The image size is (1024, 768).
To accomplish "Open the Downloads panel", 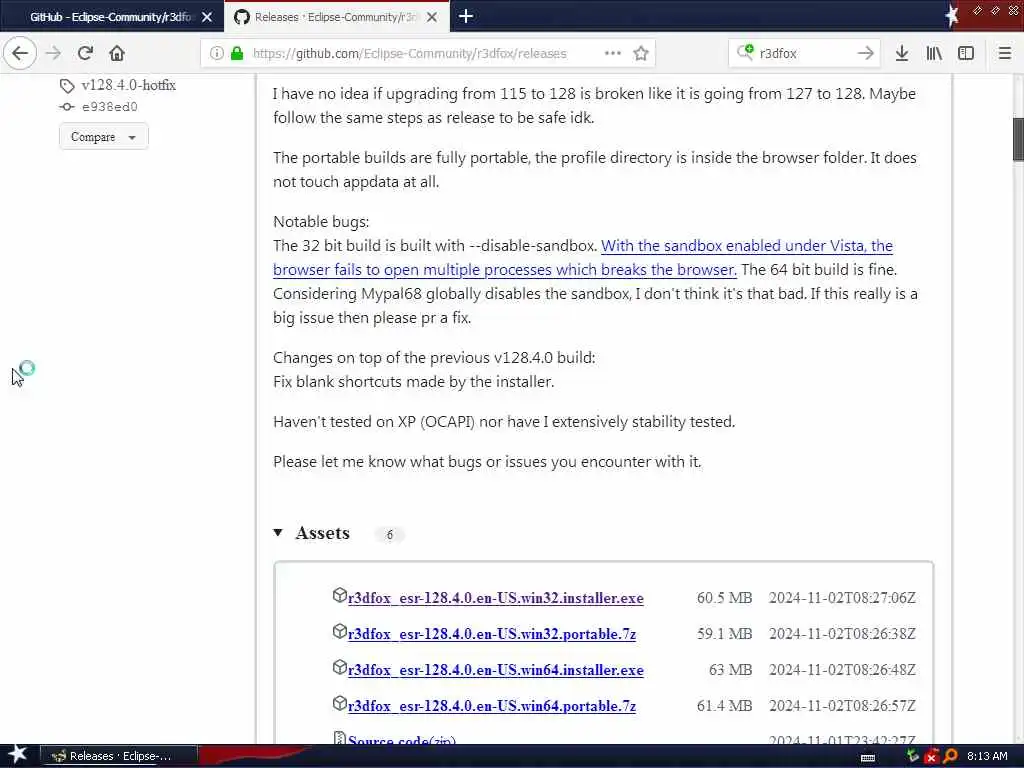I will point(902,53).
